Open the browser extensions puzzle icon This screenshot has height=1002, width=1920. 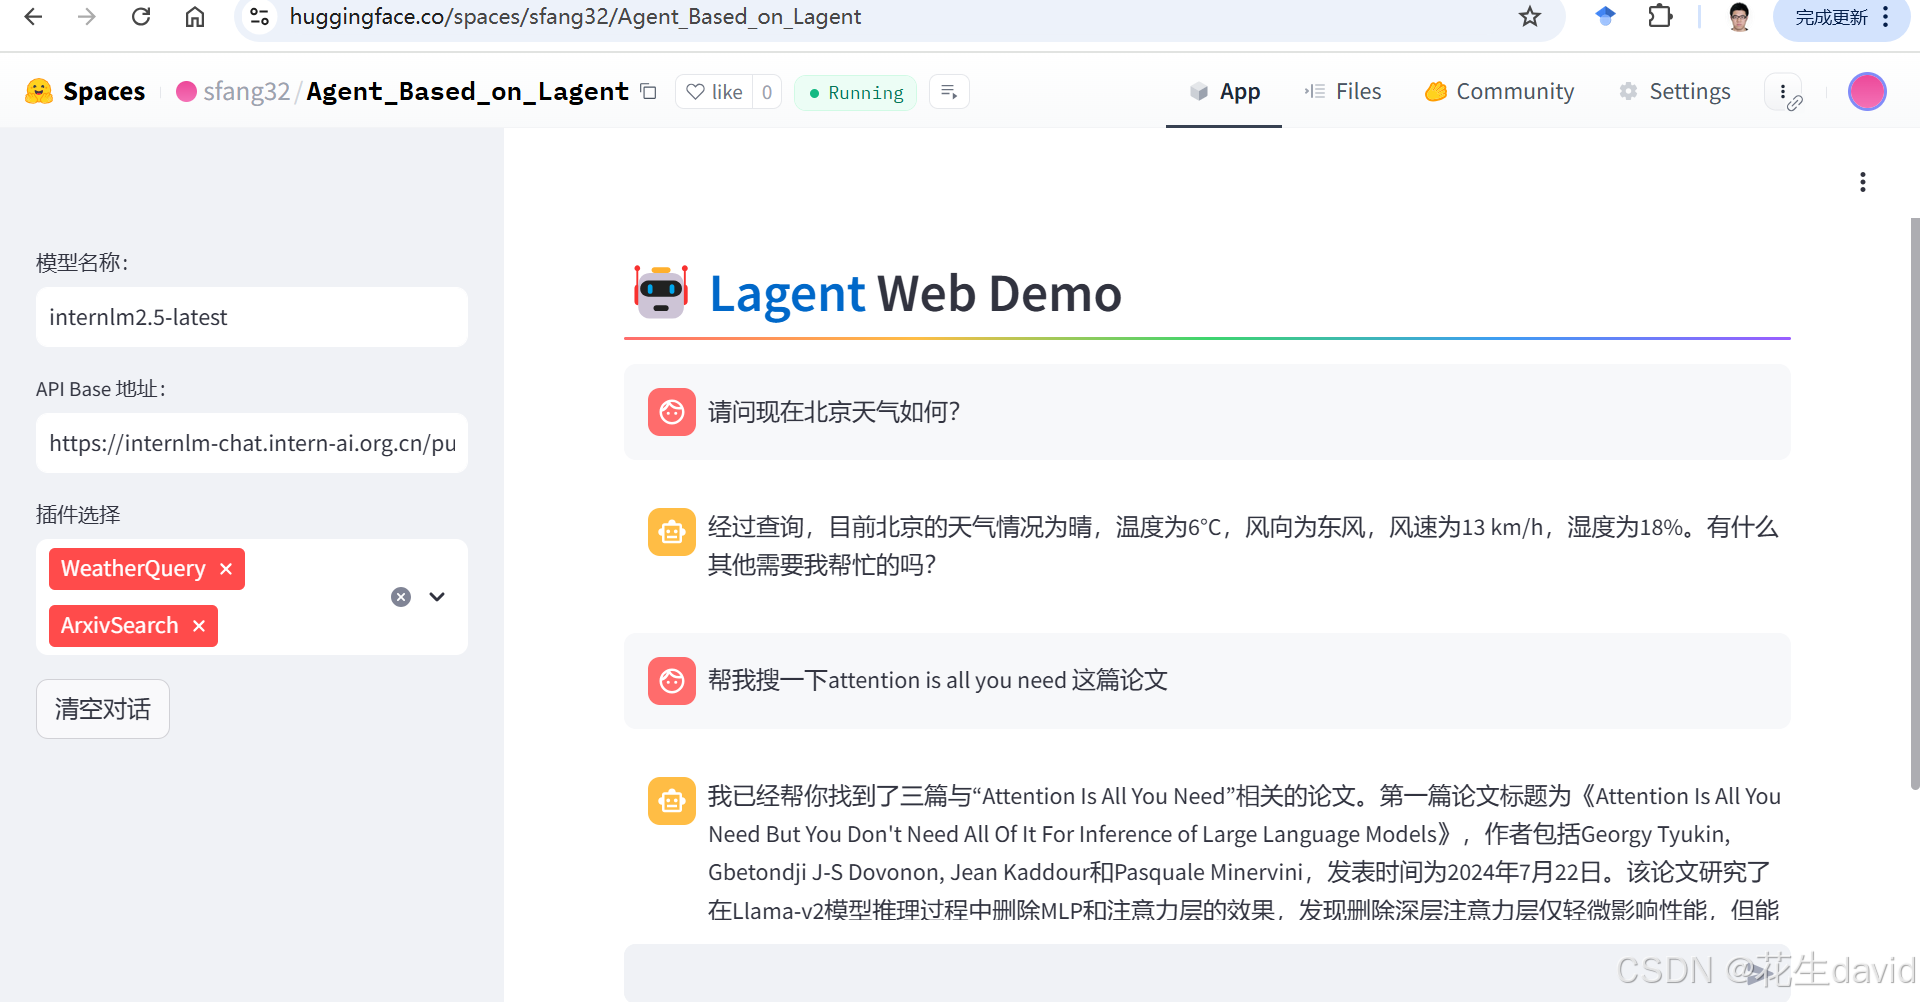pos(1660,16)
